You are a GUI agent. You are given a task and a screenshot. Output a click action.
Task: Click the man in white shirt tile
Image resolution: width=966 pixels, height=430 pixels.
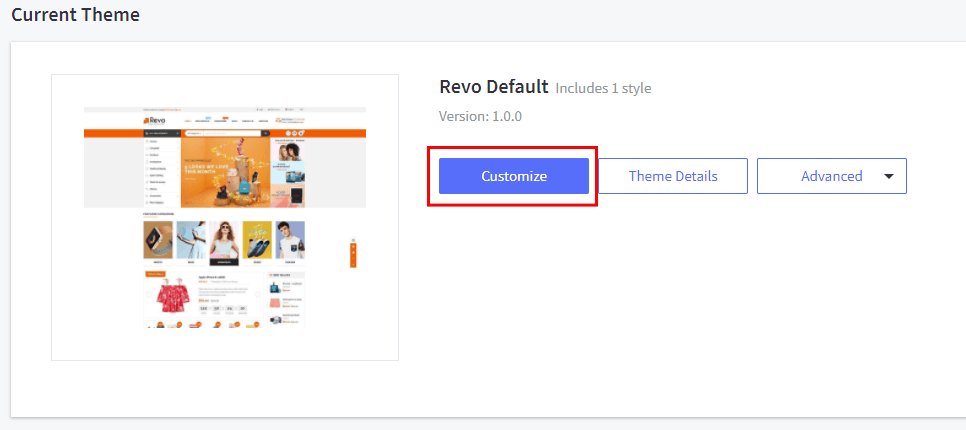tap(290, 241)
